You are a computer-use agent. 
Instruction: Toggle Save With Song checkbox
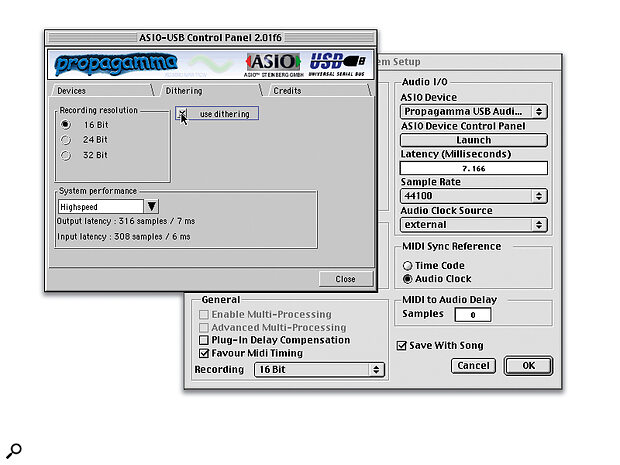tap(401, 346)
